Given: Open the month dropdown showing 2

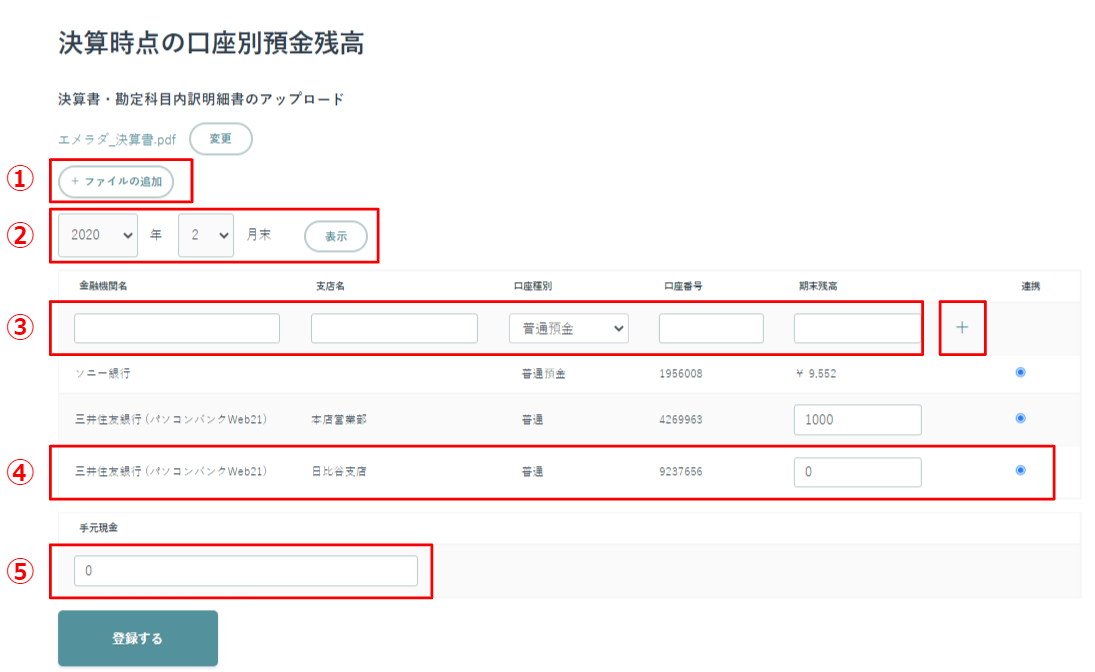Looking at the screenshot, I should 206,235.
